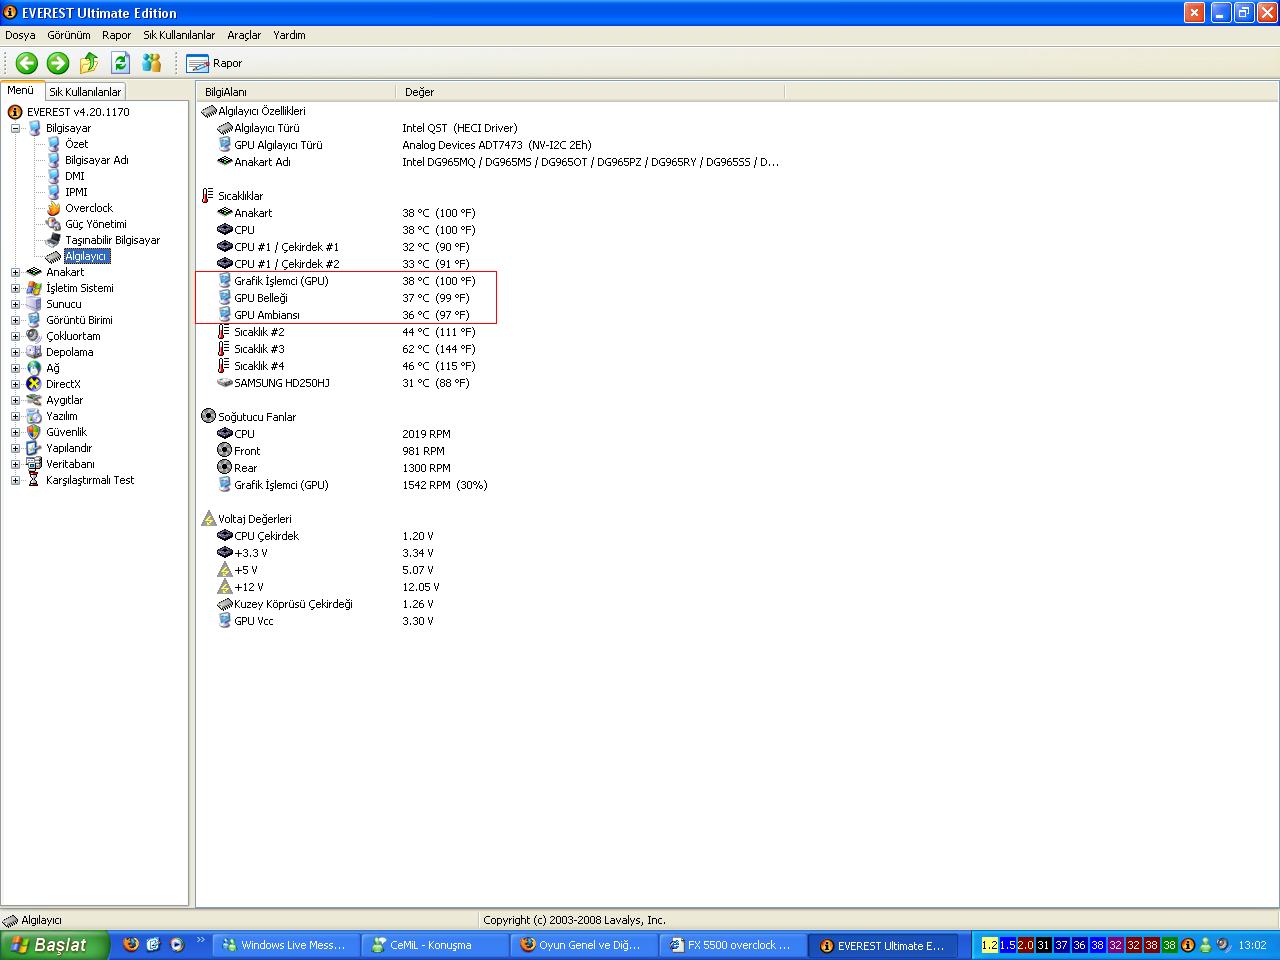
Task: Expand the İşletim Sistemi tree node
Action: (x=15, y=288)
